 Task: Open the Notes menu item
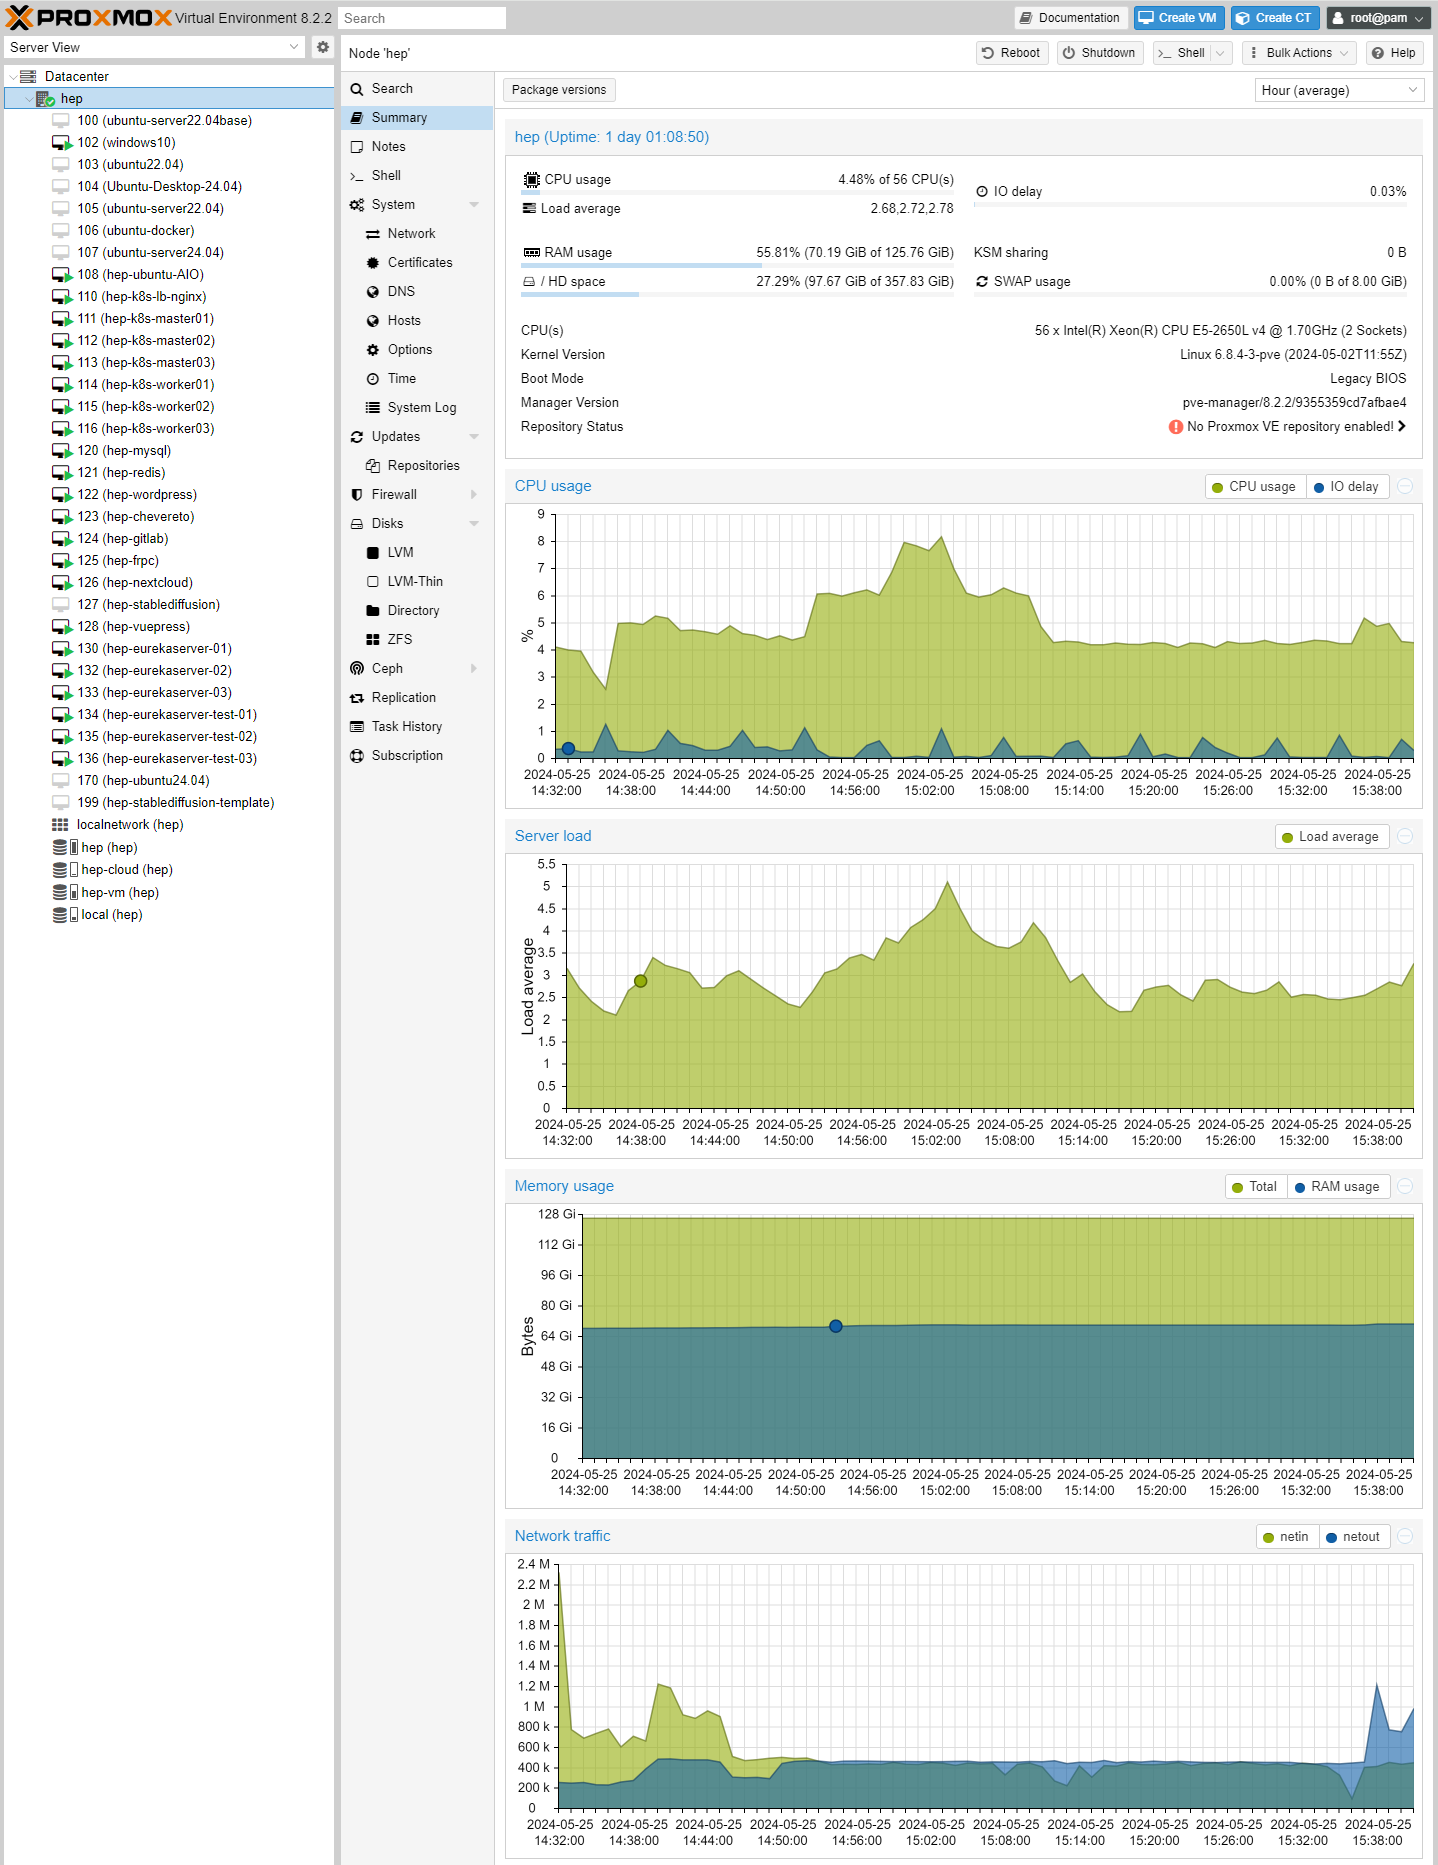tap(417, 147)
